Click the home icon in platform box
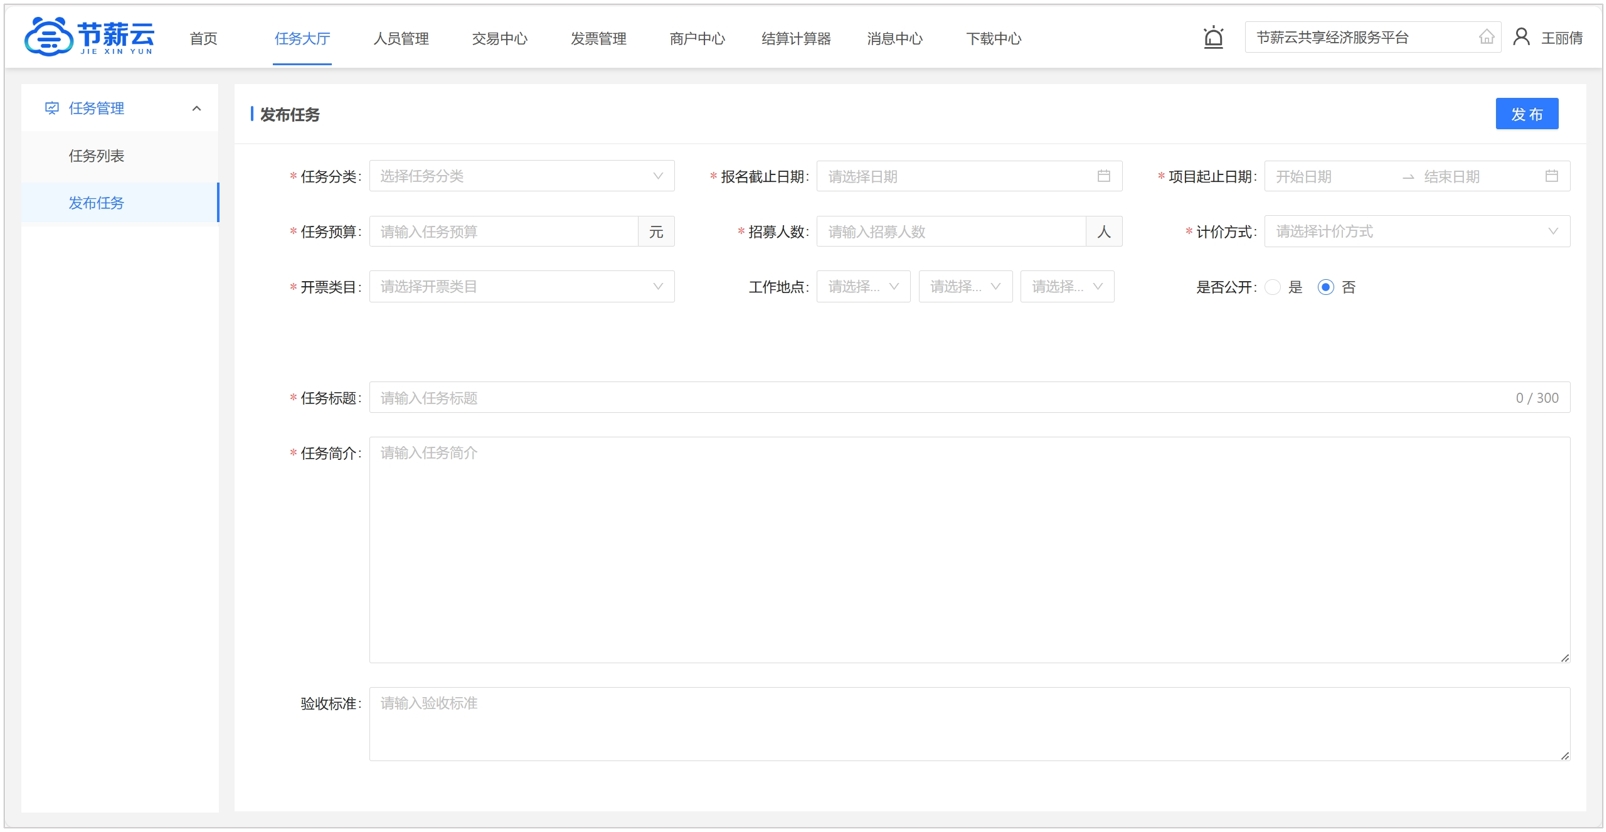Viewport: 1606px width, 832px height. (1486, 38)
